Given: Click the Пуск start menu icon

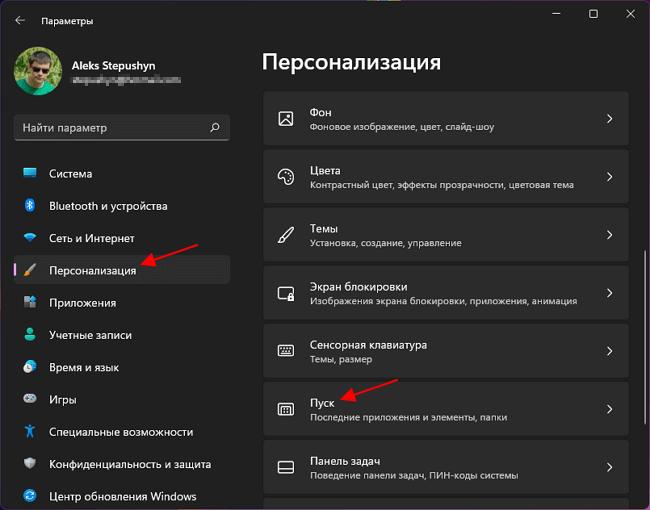Looking at the screenshot, I should click(286, 409).
